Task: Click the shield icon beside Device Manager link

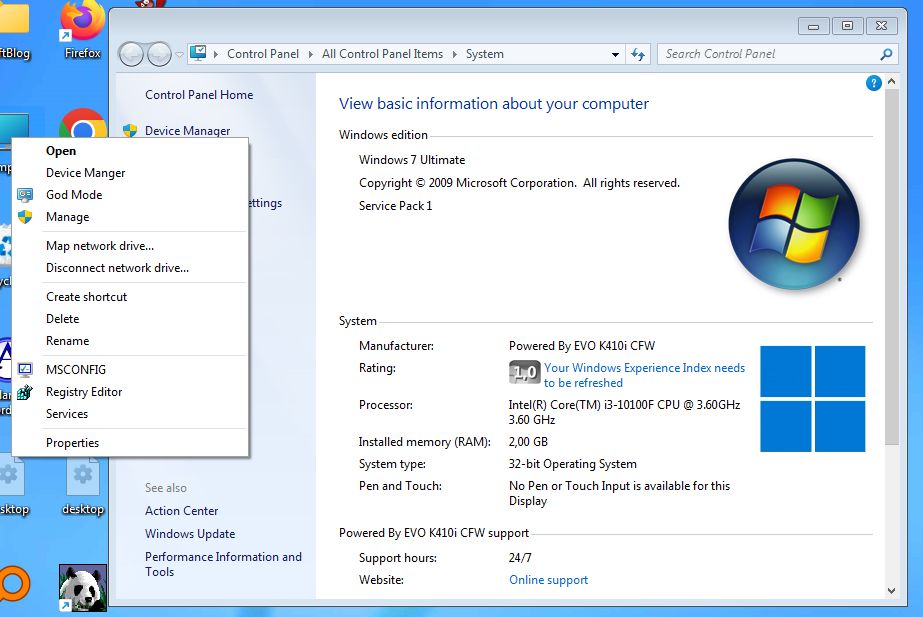Action: [x=130, y=130]
